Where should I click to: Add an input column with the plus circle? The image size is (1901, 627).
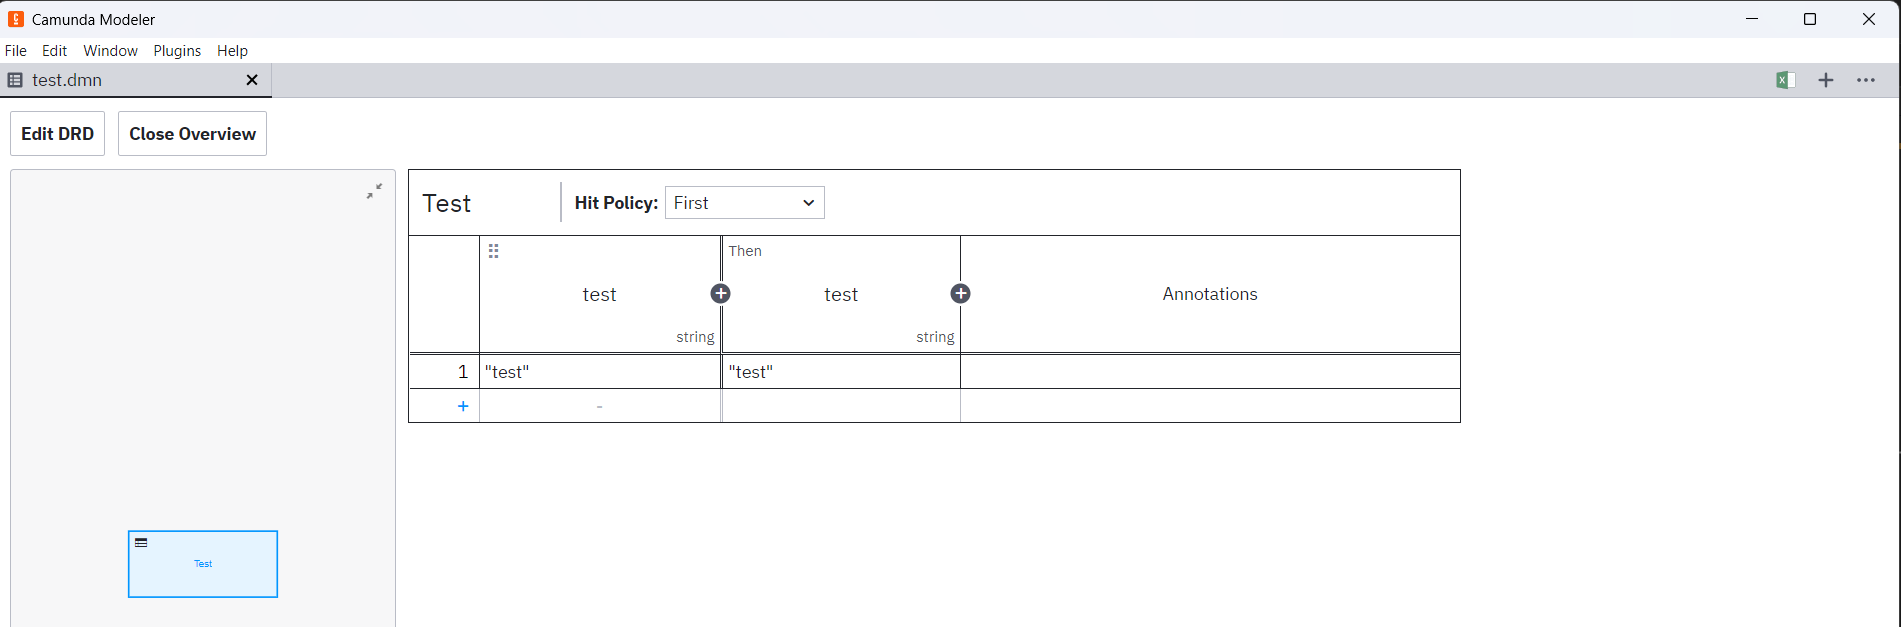[720, 293]
